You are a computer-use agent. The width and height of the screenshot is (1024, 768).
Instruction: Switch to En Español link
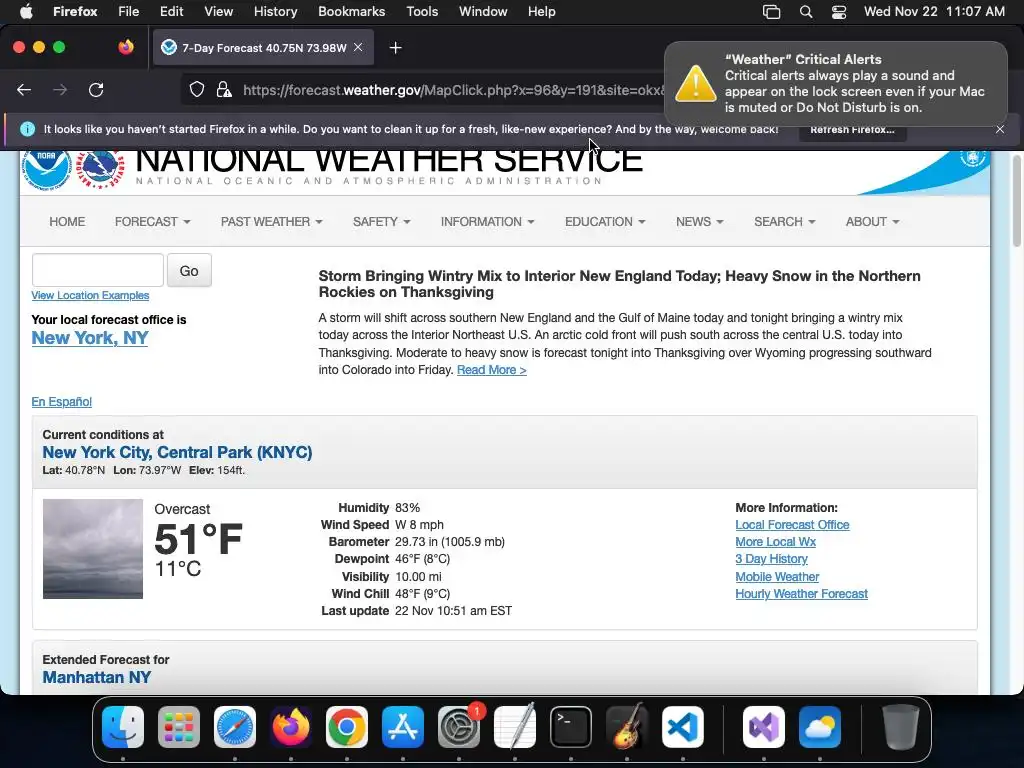pyautogui.click(x=61, y=402)
